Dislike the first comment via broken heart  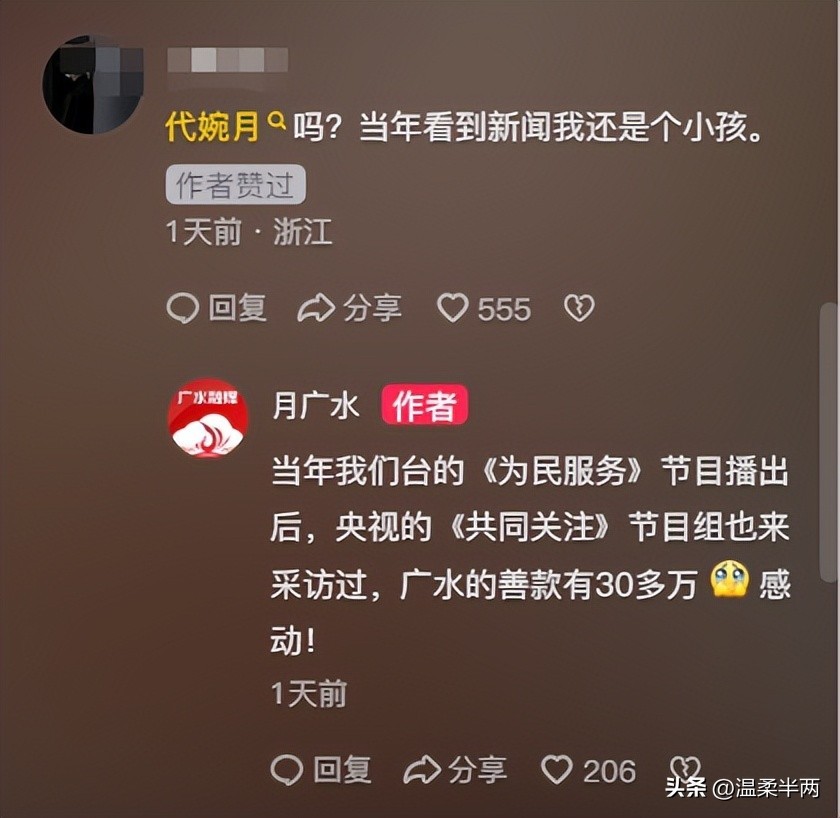coord(579,309)
